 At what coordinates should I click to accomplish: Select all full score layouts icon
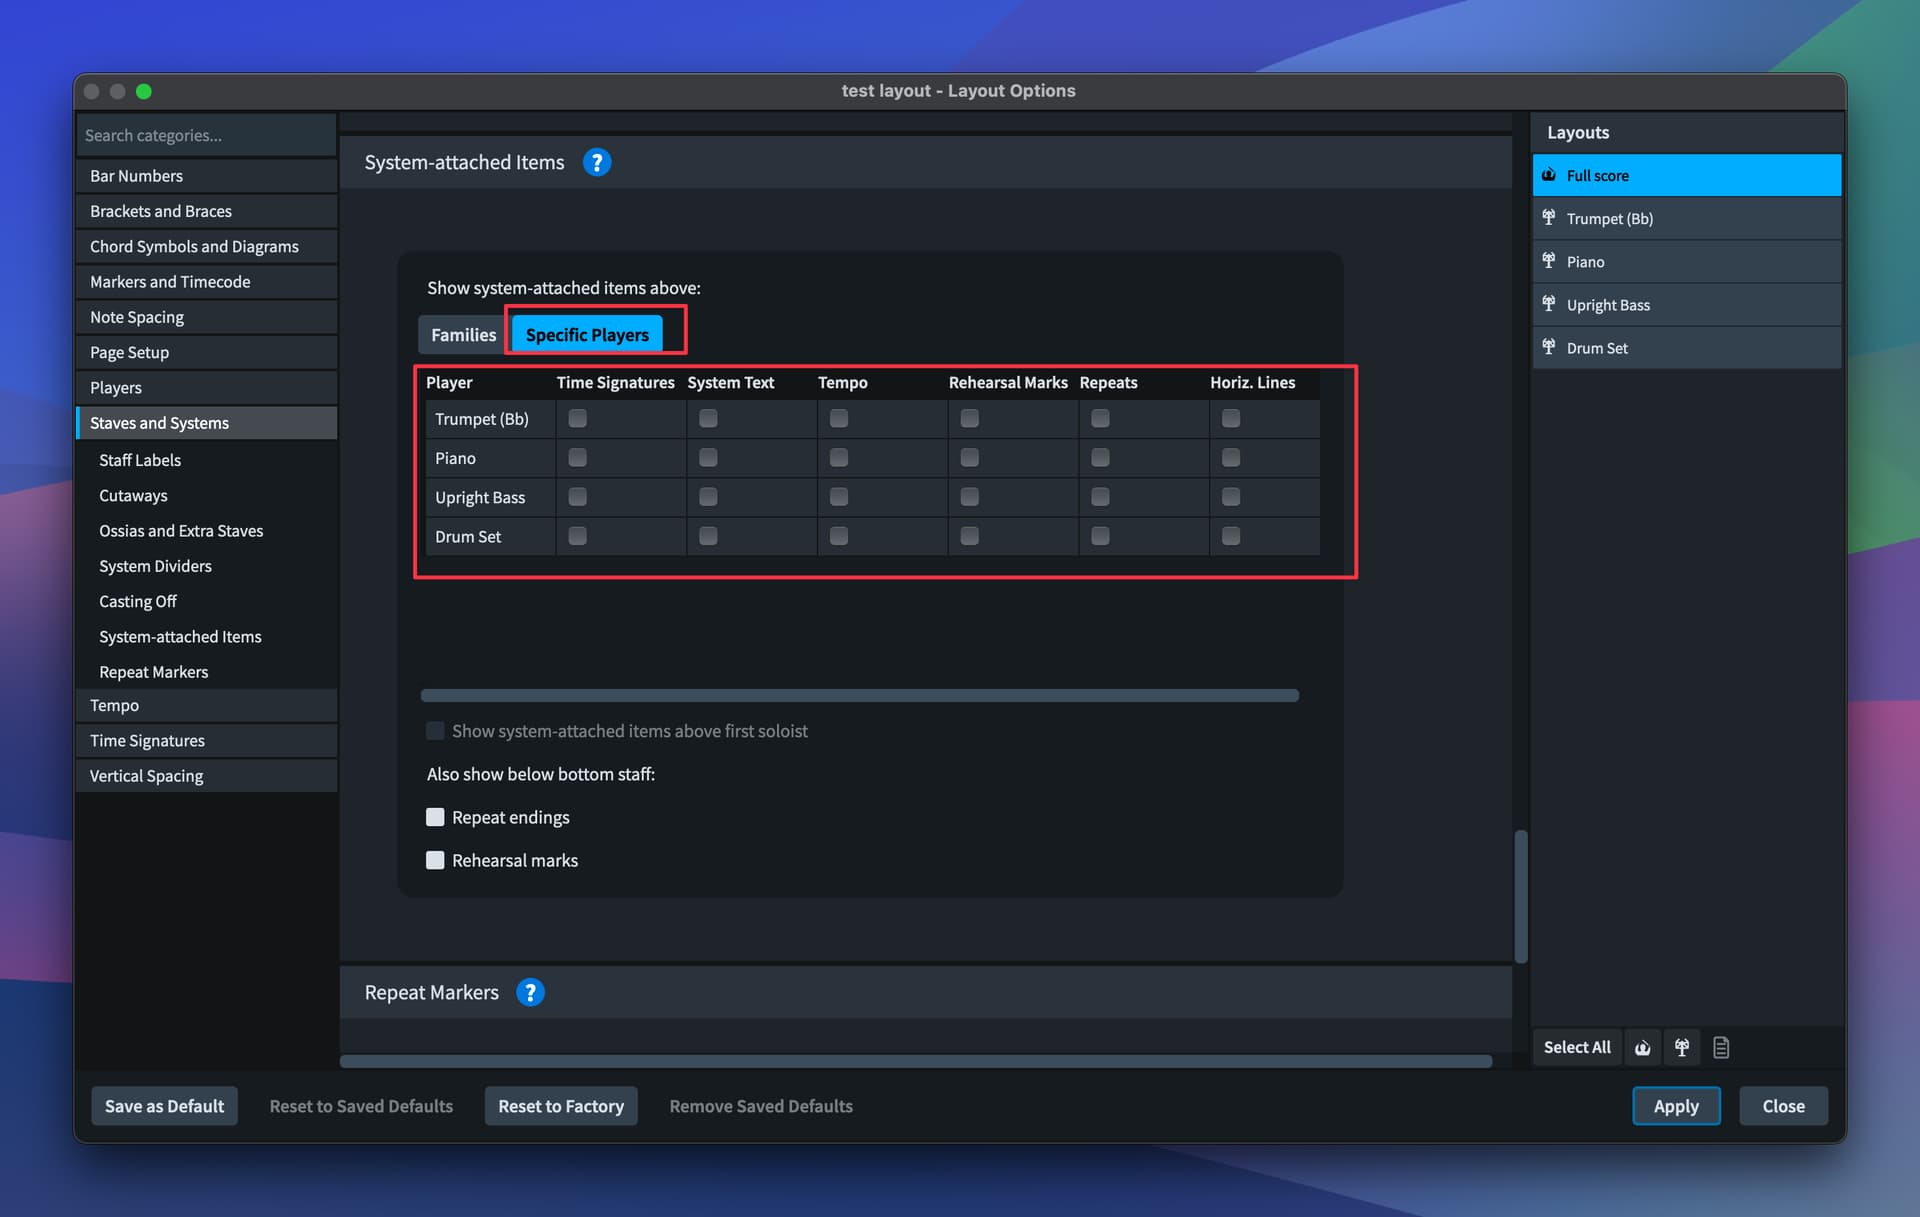1643,1047
